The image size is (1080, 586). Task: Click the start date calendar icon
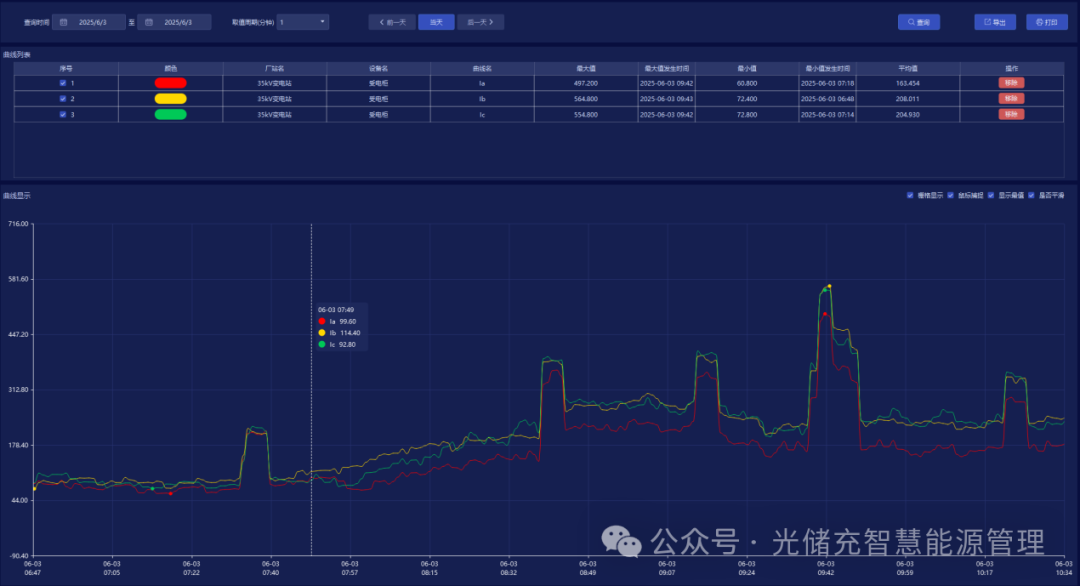(x=63, y=23)
